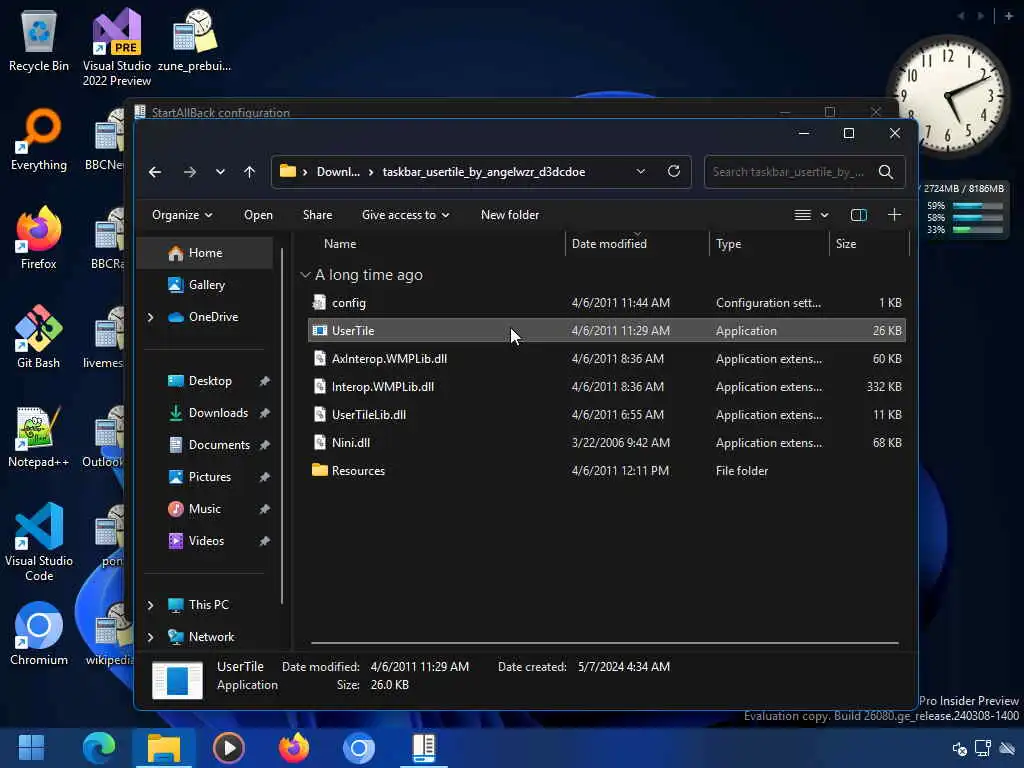Screen dimensions: 1024x768
Task: Expand the Network node
Action: [x=150, y=637]
